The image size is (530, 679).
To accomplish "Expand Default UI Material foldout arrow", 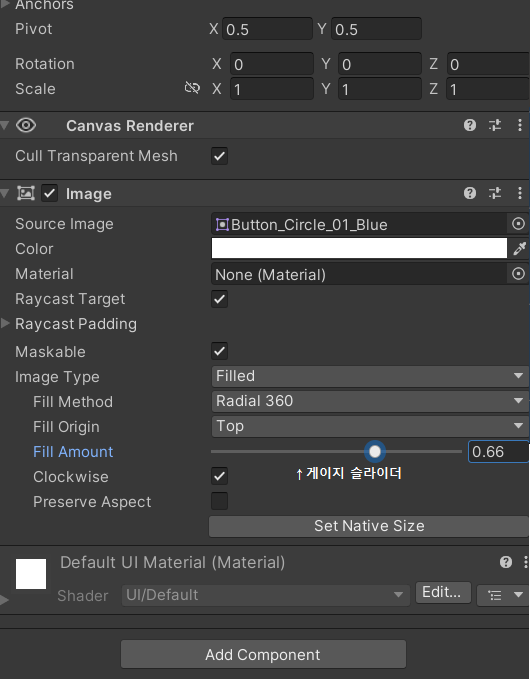I will point(5,600).
